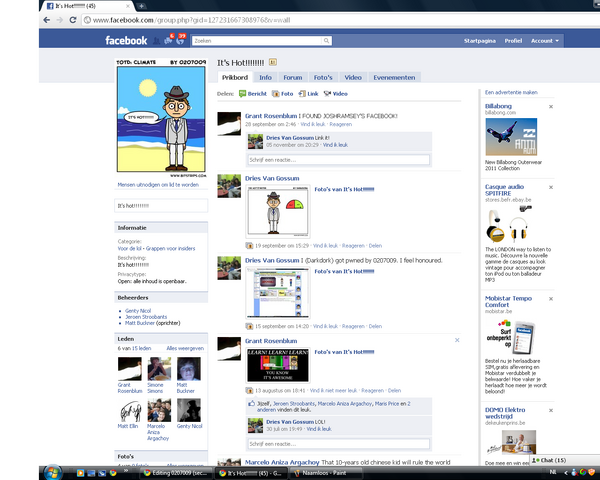
Task: Click the Facebook logo in header
Action: point(126,41)
